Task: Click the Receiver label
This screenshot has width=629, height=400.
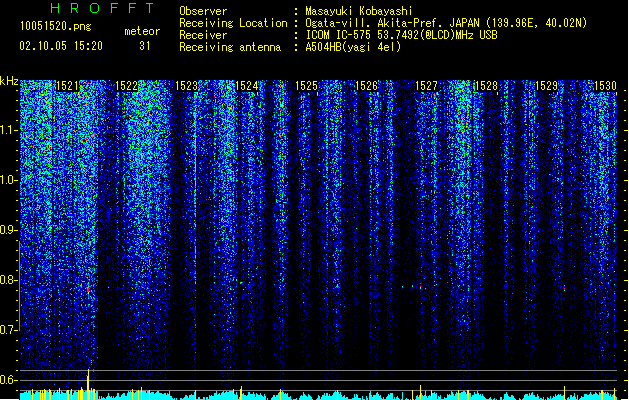Action: pos(203,35)
